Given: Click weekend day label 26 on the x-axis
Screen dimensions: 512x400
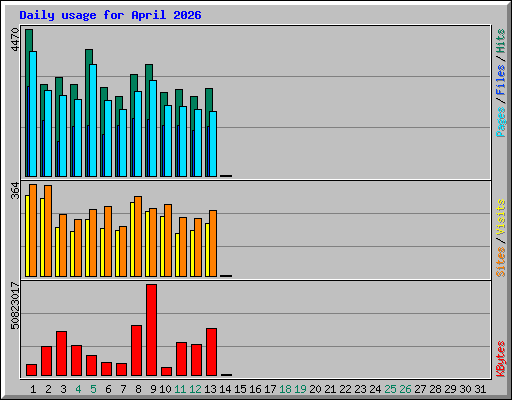Looking at the screenshot, I should [x=405, y=389].
